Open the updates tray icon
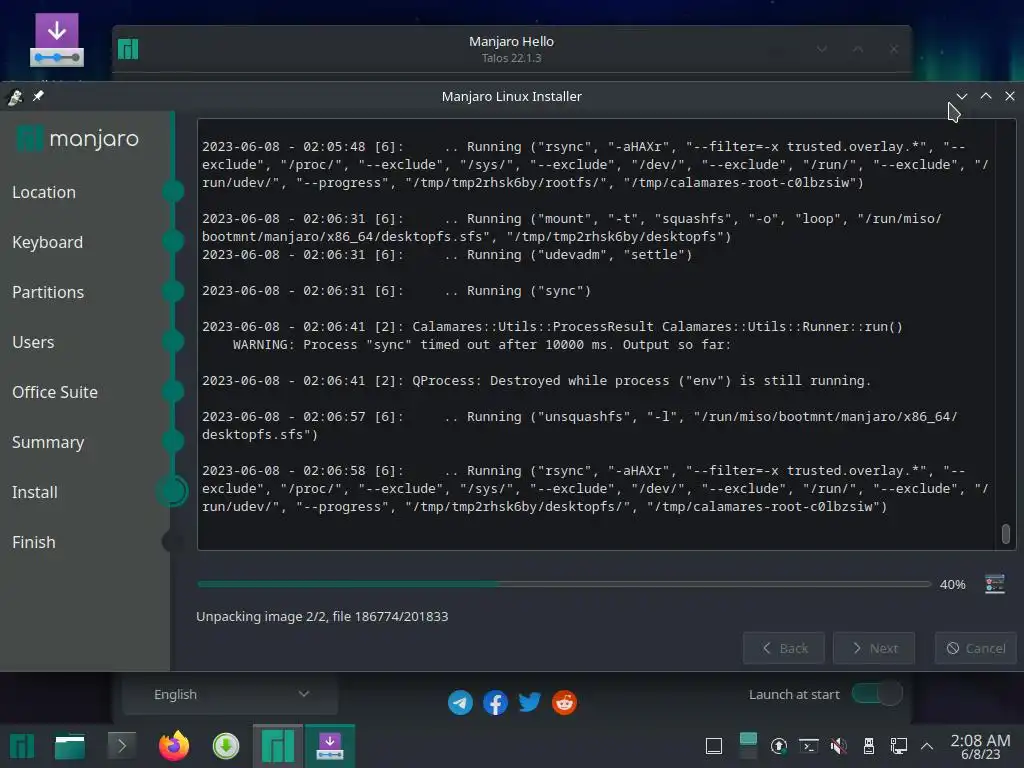The image size is (1024, 768). [x=778, y=746]
